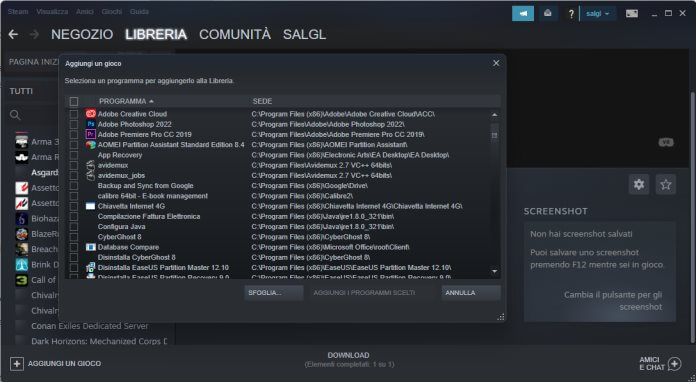The image size is (696, 382).
Task: Go to COMUNITÀ tab
Action: point(235,35)
